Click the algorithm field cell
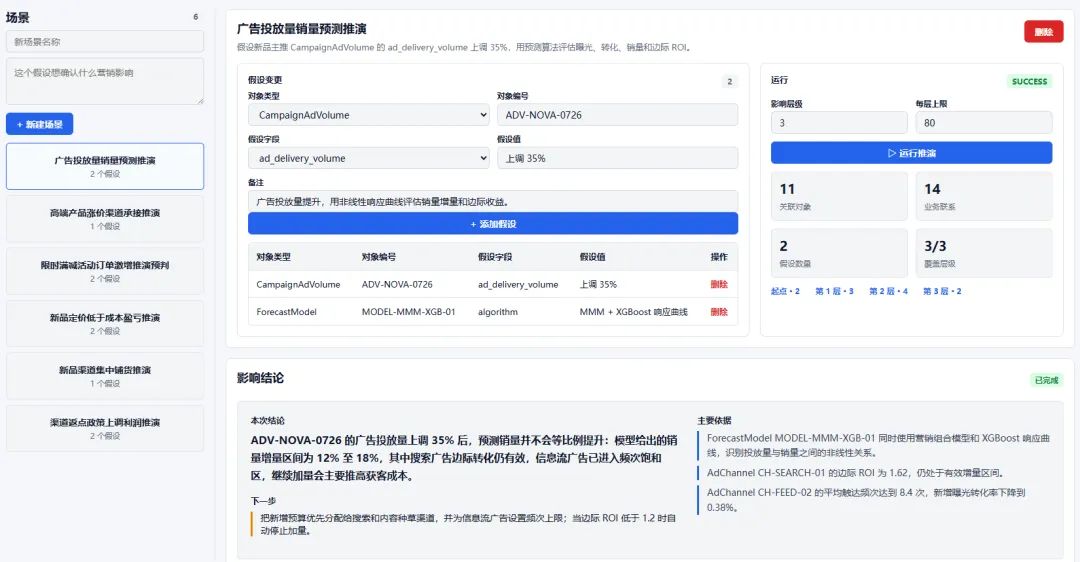 tap(498, 312)
